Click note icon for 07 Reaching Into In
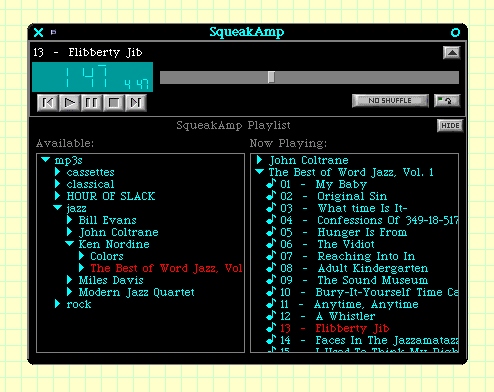Screen dimensions: 494x392 point(271,256)
